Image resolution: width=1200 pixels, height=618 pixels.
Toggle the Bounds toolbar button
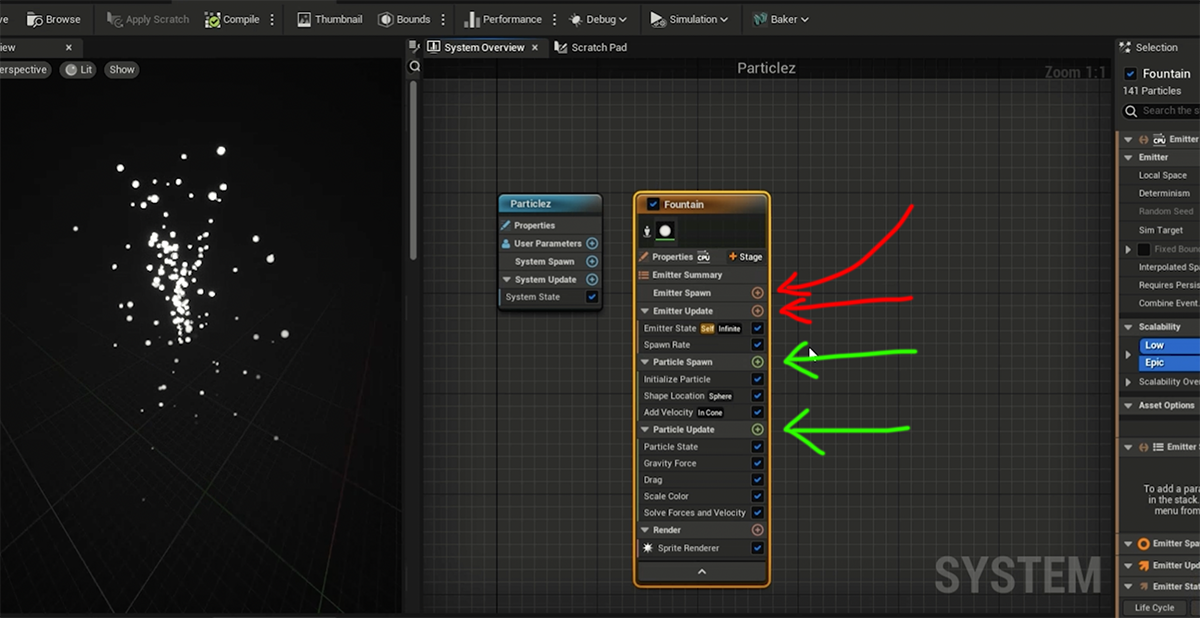click(x=404, y=19)
